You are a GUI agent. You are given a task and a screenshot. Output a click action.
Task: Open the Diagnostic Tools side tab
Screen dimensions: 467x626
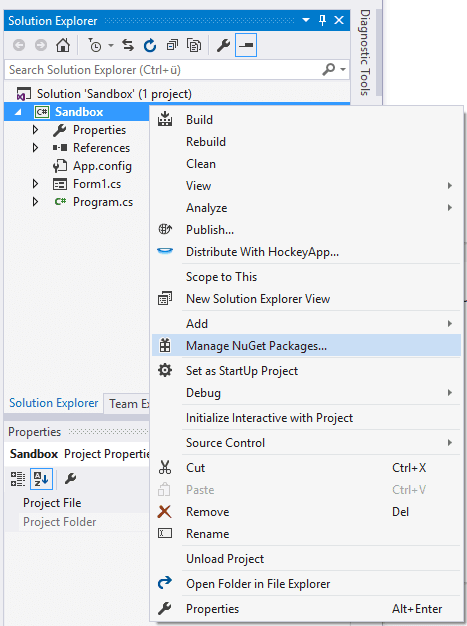click(365, 53)
